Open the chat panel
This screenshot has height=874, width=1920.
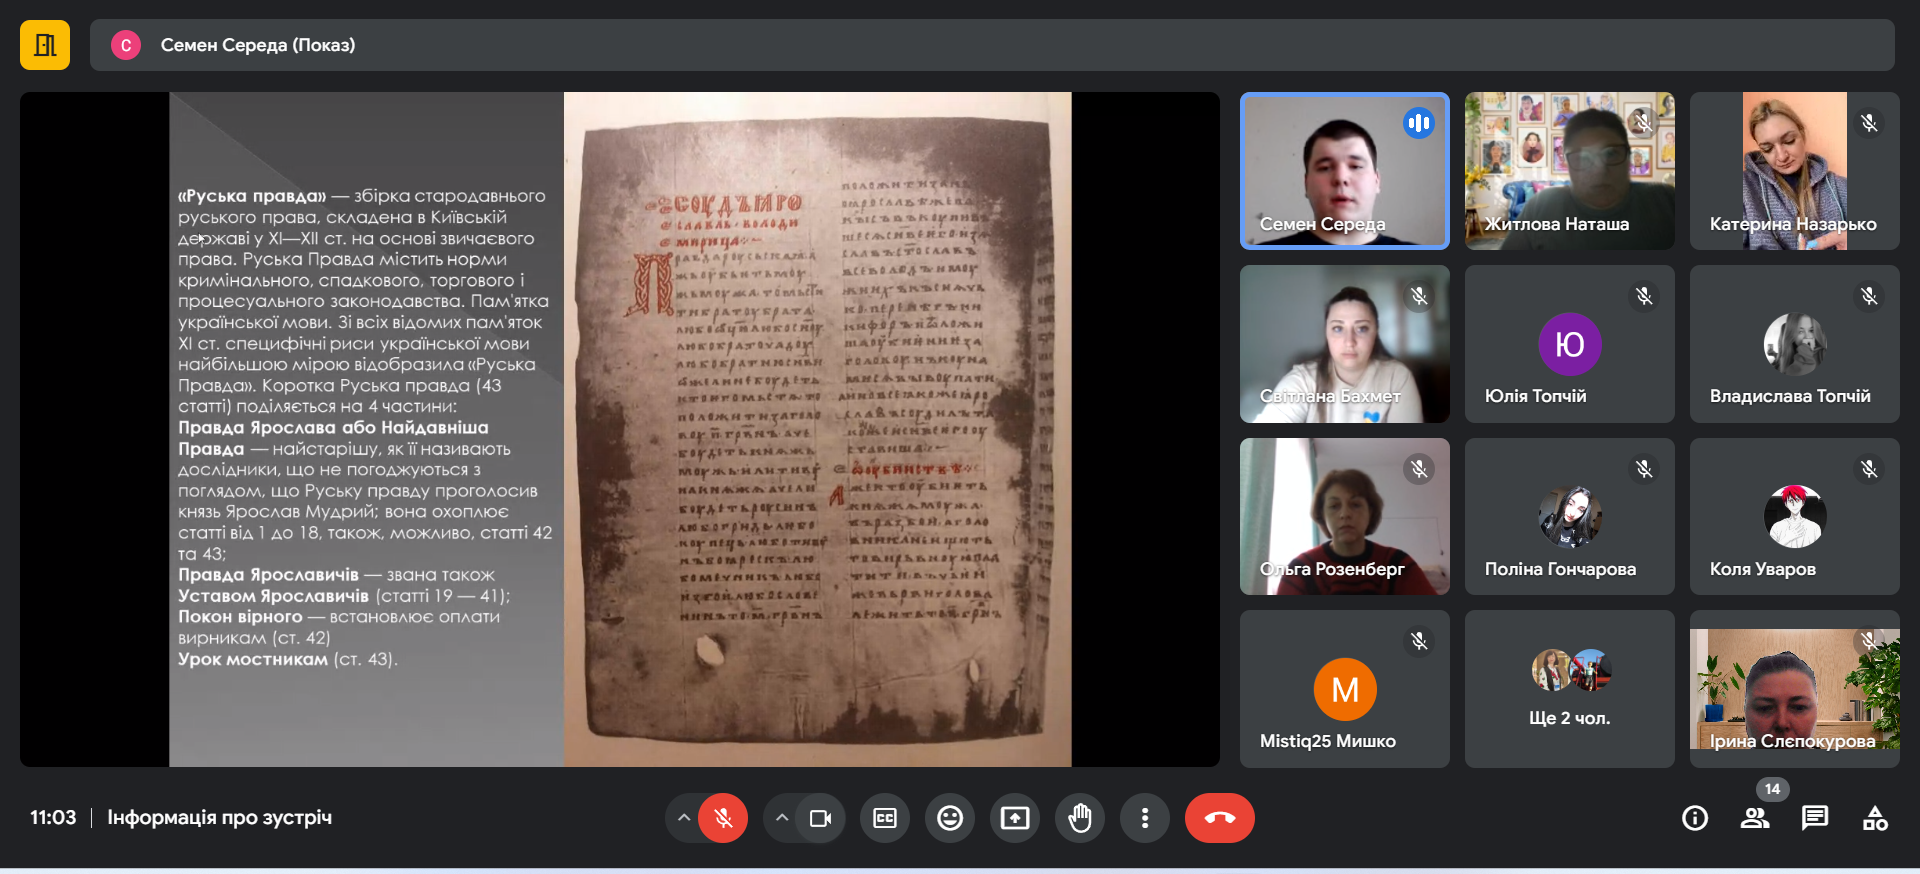[x=1815, y=818]
